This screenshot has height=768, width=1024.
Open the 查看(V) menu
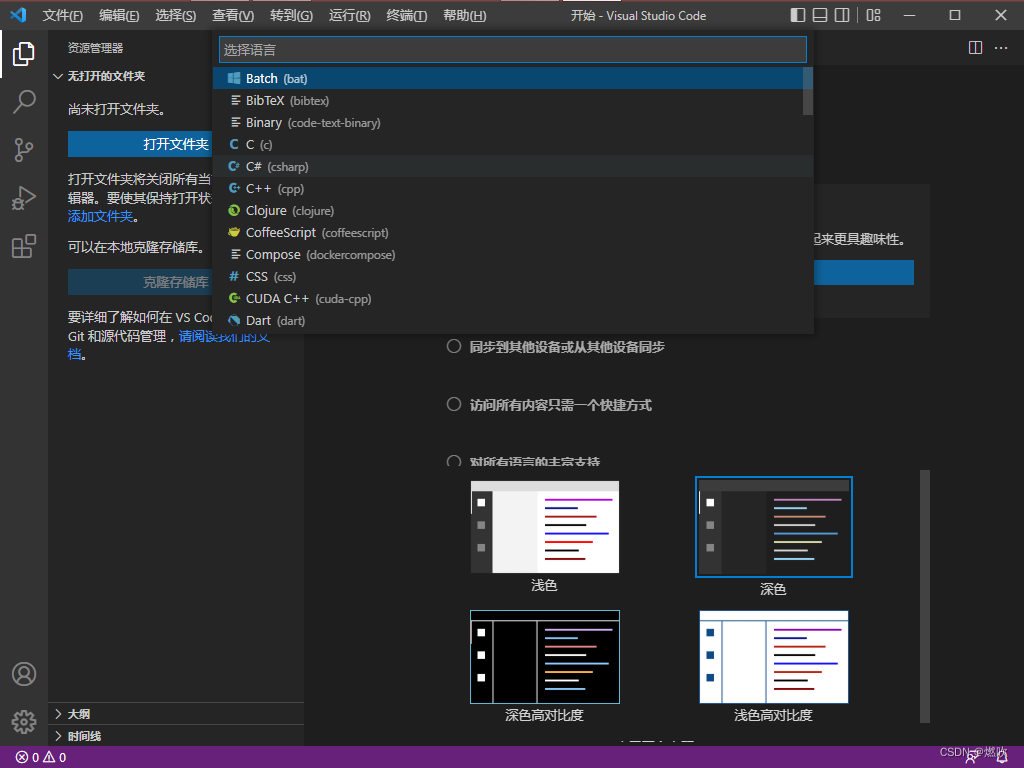tap(233, 15)
